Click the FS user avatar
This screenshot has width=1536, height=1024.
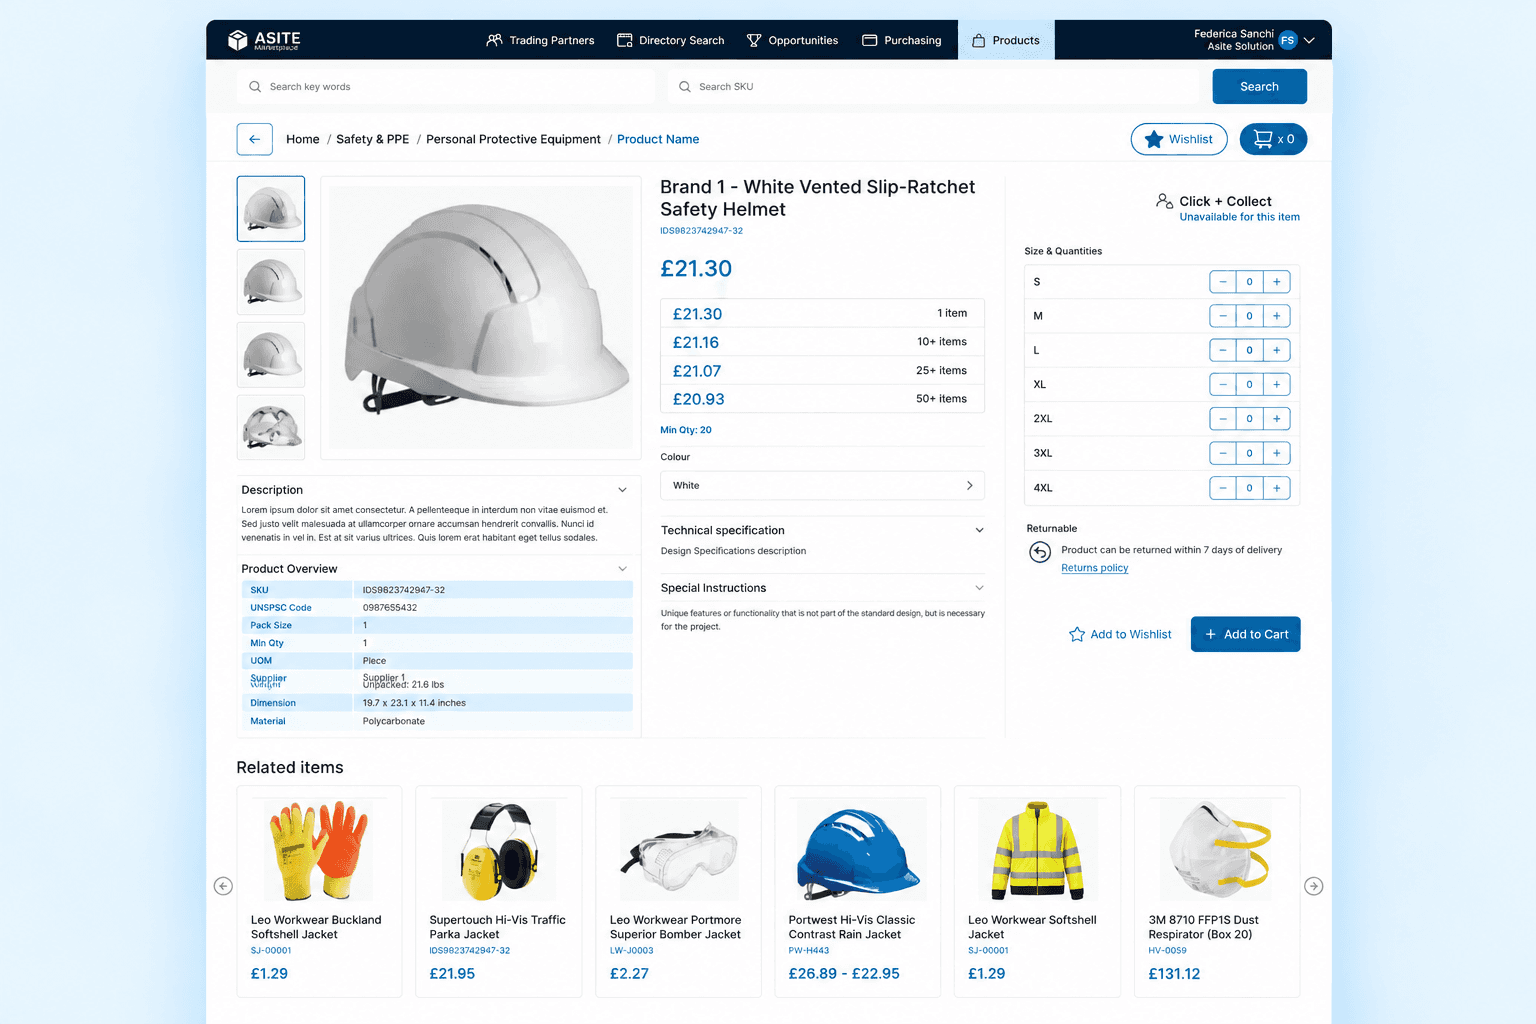tap(1287, 40)
